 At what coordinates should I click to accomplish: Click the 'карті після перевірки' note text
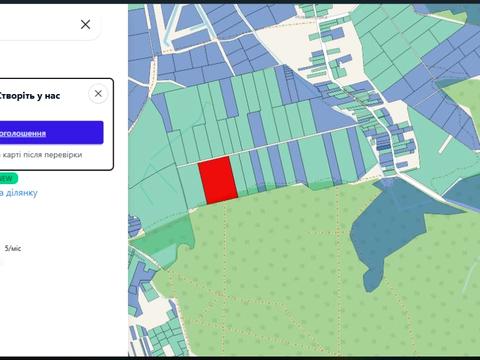[x=41, y=155]
